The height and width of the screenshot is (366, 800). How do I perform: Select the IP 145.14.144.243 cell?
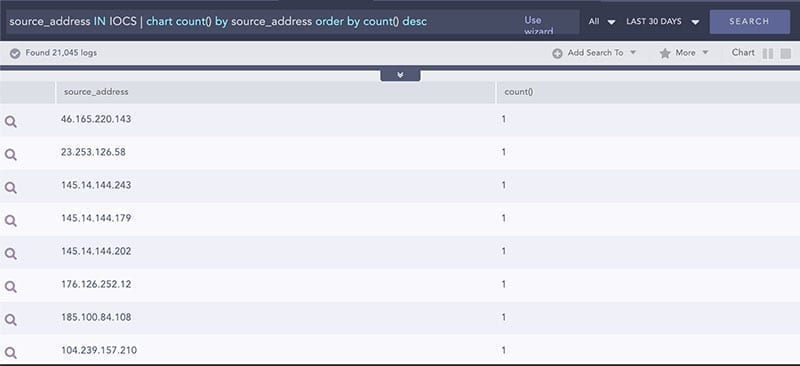coord(96,185)
